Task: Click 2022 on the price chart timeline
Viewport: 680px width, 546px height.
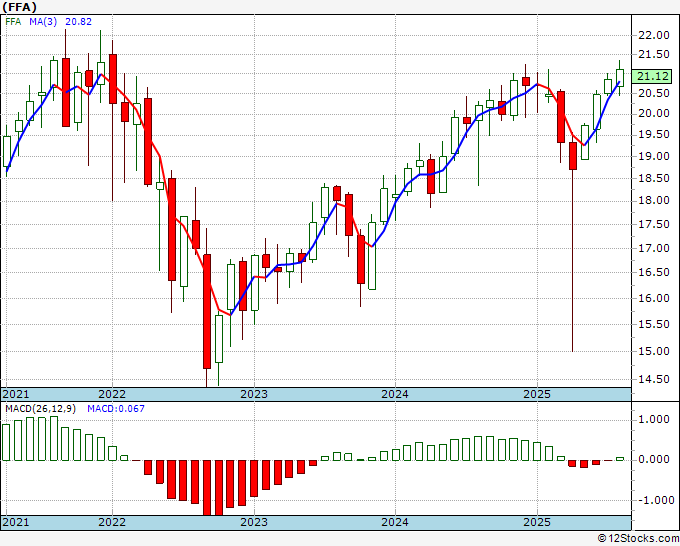Action: [112, 394]
